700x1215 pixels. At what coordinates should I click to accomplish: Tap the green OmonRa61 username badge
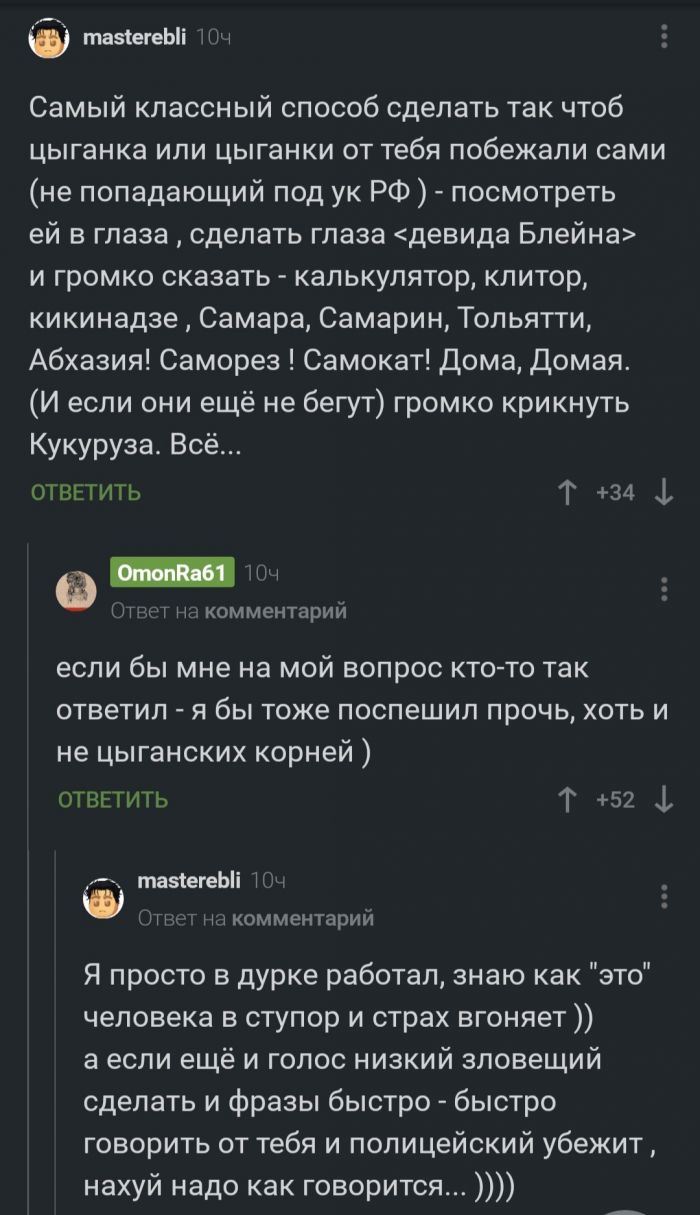tap(171, 573)
